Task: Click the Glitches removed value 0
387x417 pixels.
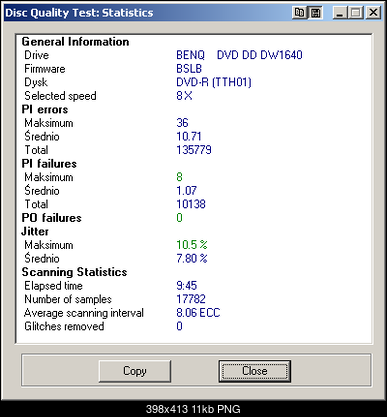Action: pos(179,326)
